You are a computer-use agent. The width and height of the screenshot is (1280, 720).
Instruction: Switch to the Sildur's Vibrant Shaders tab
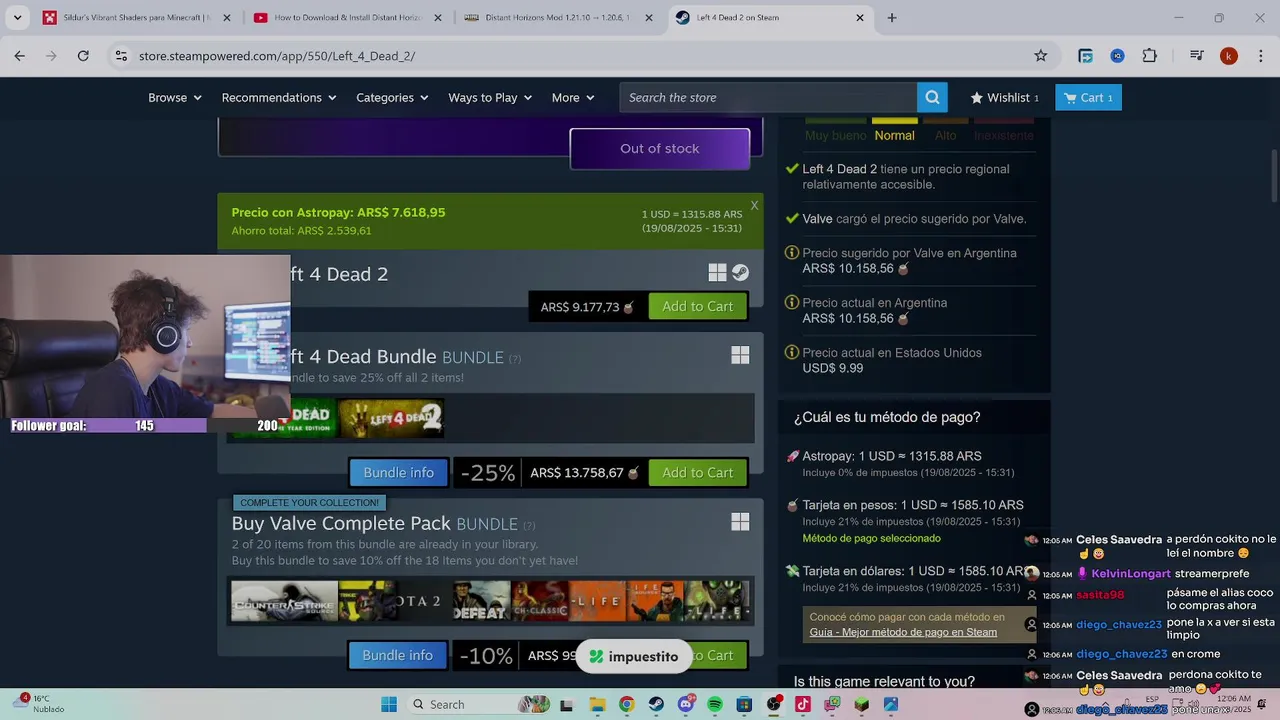click(x=137, y=17)
